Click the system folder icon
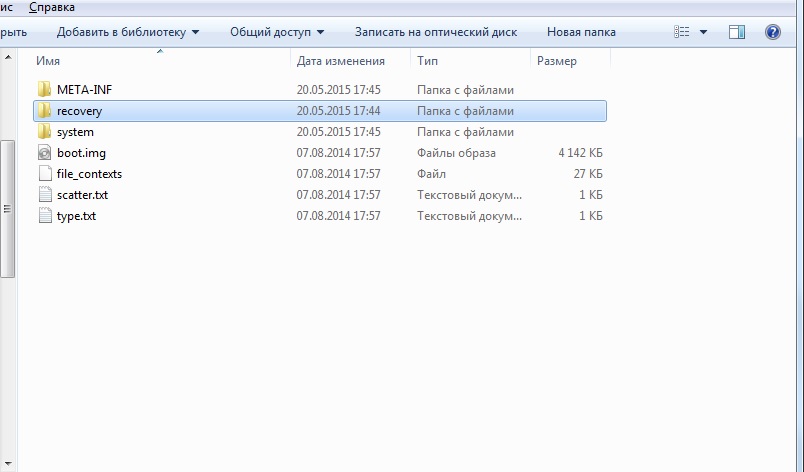The height and width of the screenshot is (472, 804). point(44,132)
